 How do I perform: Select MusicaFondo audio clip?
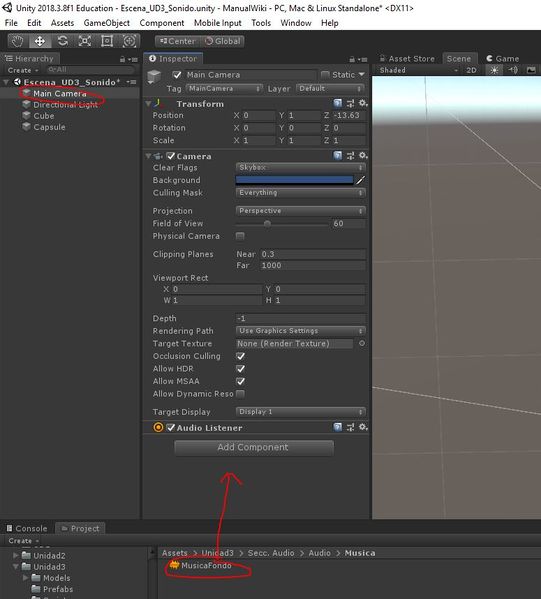[x=201, y=565]
